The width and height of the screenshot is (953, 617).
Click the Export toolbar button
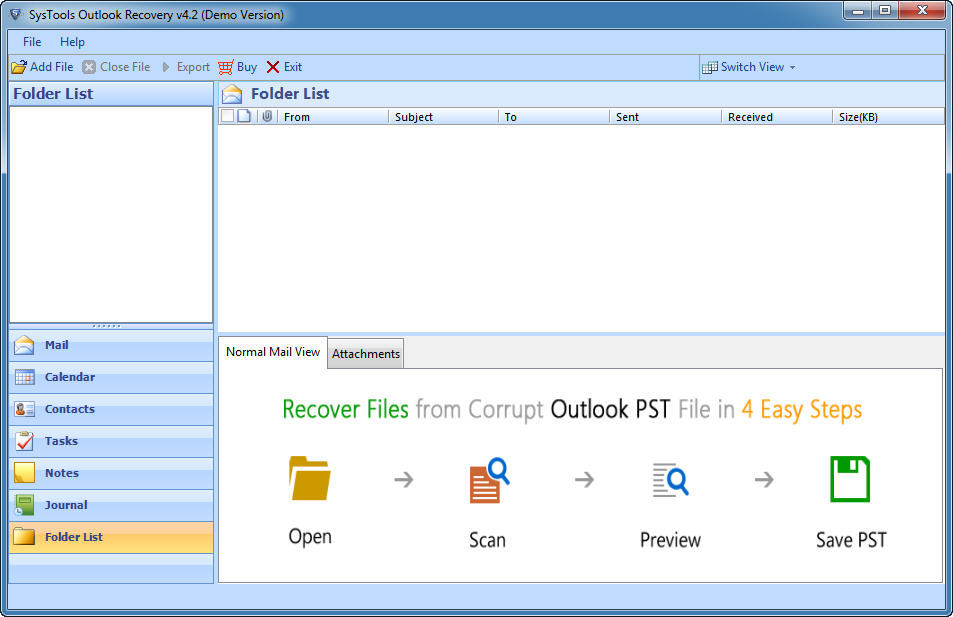click(x=186, y=67)
